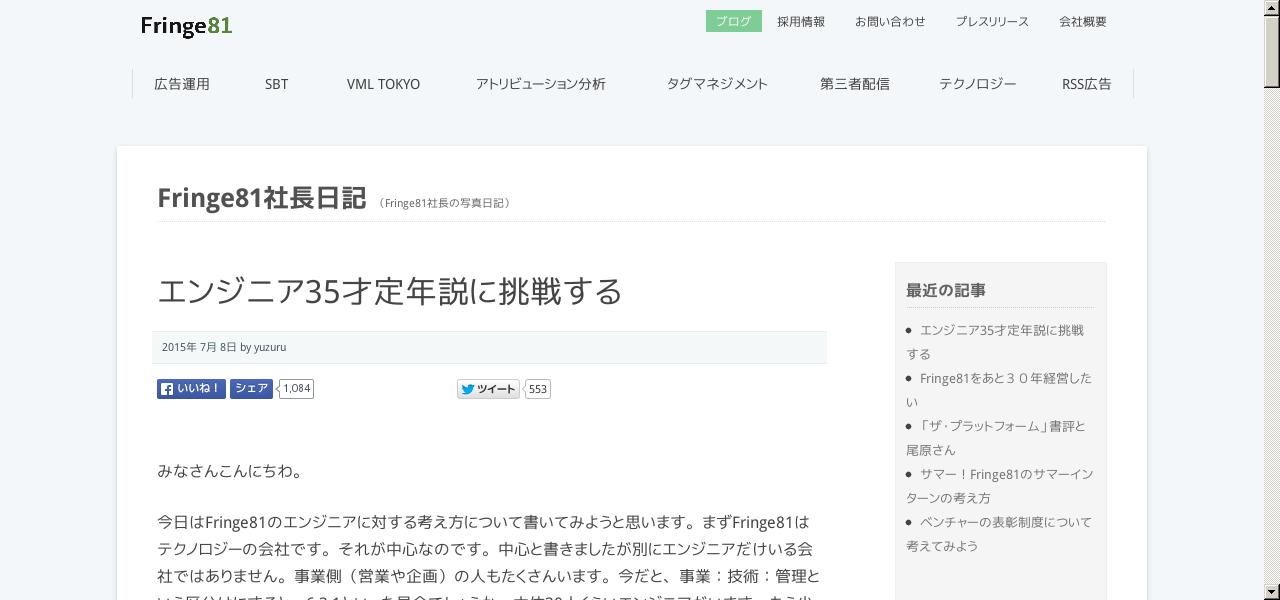Open 会社概要 in header
This screenshot has width=1280, height=600.
click(1083, 21)
